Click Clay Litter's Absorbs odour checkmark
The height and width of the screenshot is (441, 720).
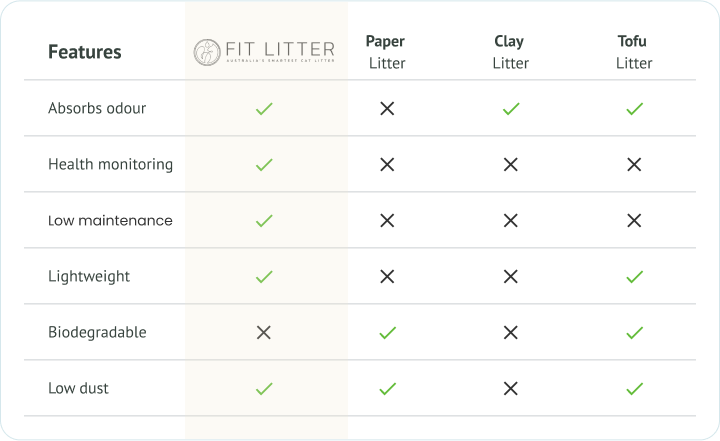(510, 108)
